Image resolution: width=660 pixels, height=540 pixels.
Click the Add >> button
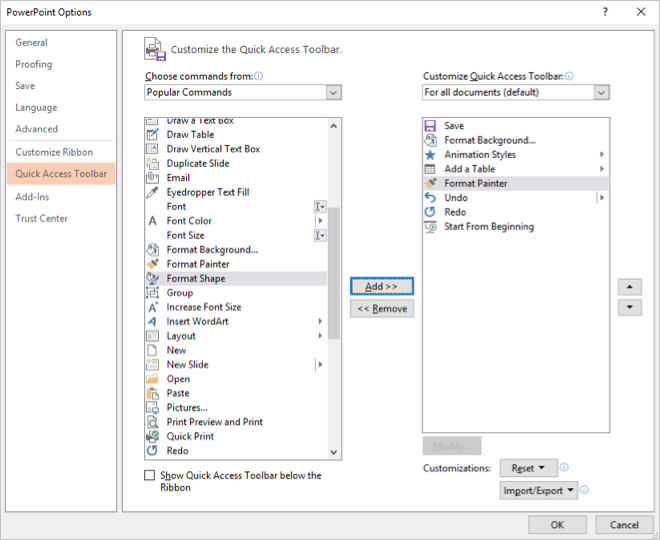381,286
